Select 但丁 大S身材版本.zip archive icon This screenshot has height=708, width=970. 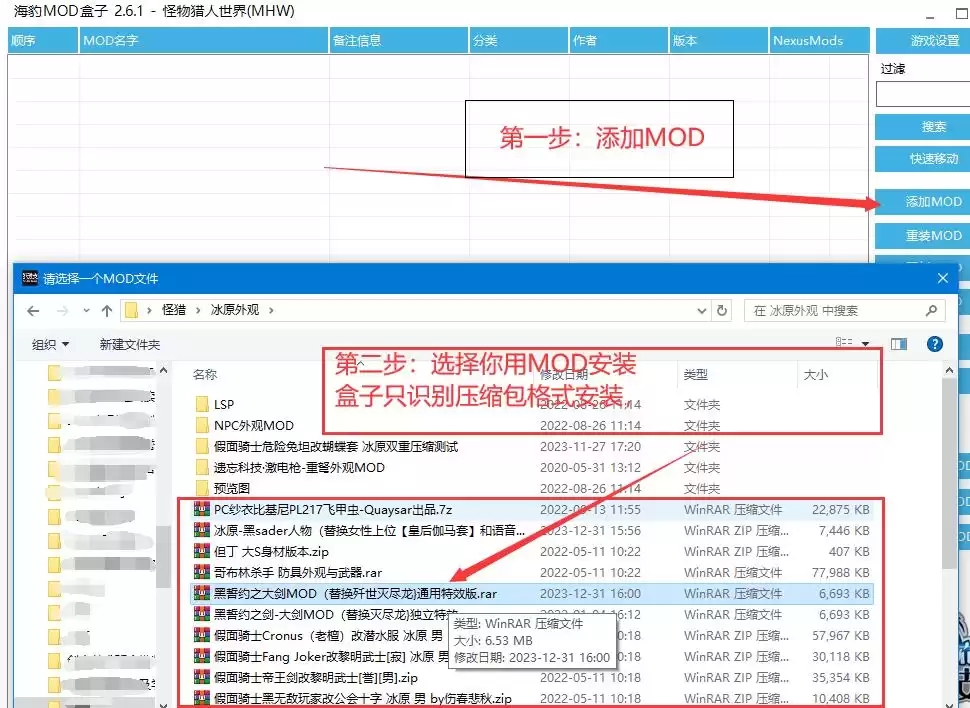click(202, 552)
